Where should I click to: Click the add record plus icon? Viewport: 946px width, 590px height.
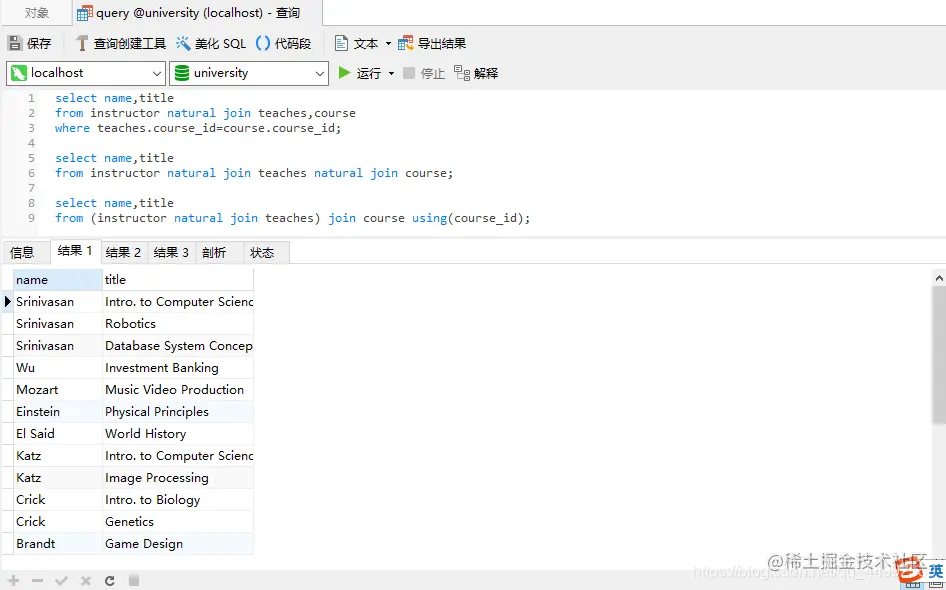point(13,580)
